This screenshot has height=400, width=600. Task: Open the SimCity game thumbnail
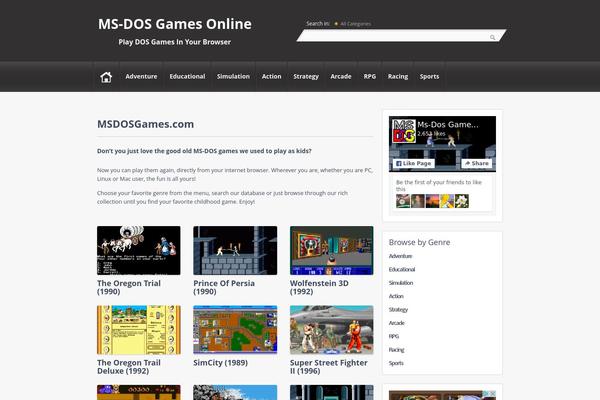[x=235, y=330]
